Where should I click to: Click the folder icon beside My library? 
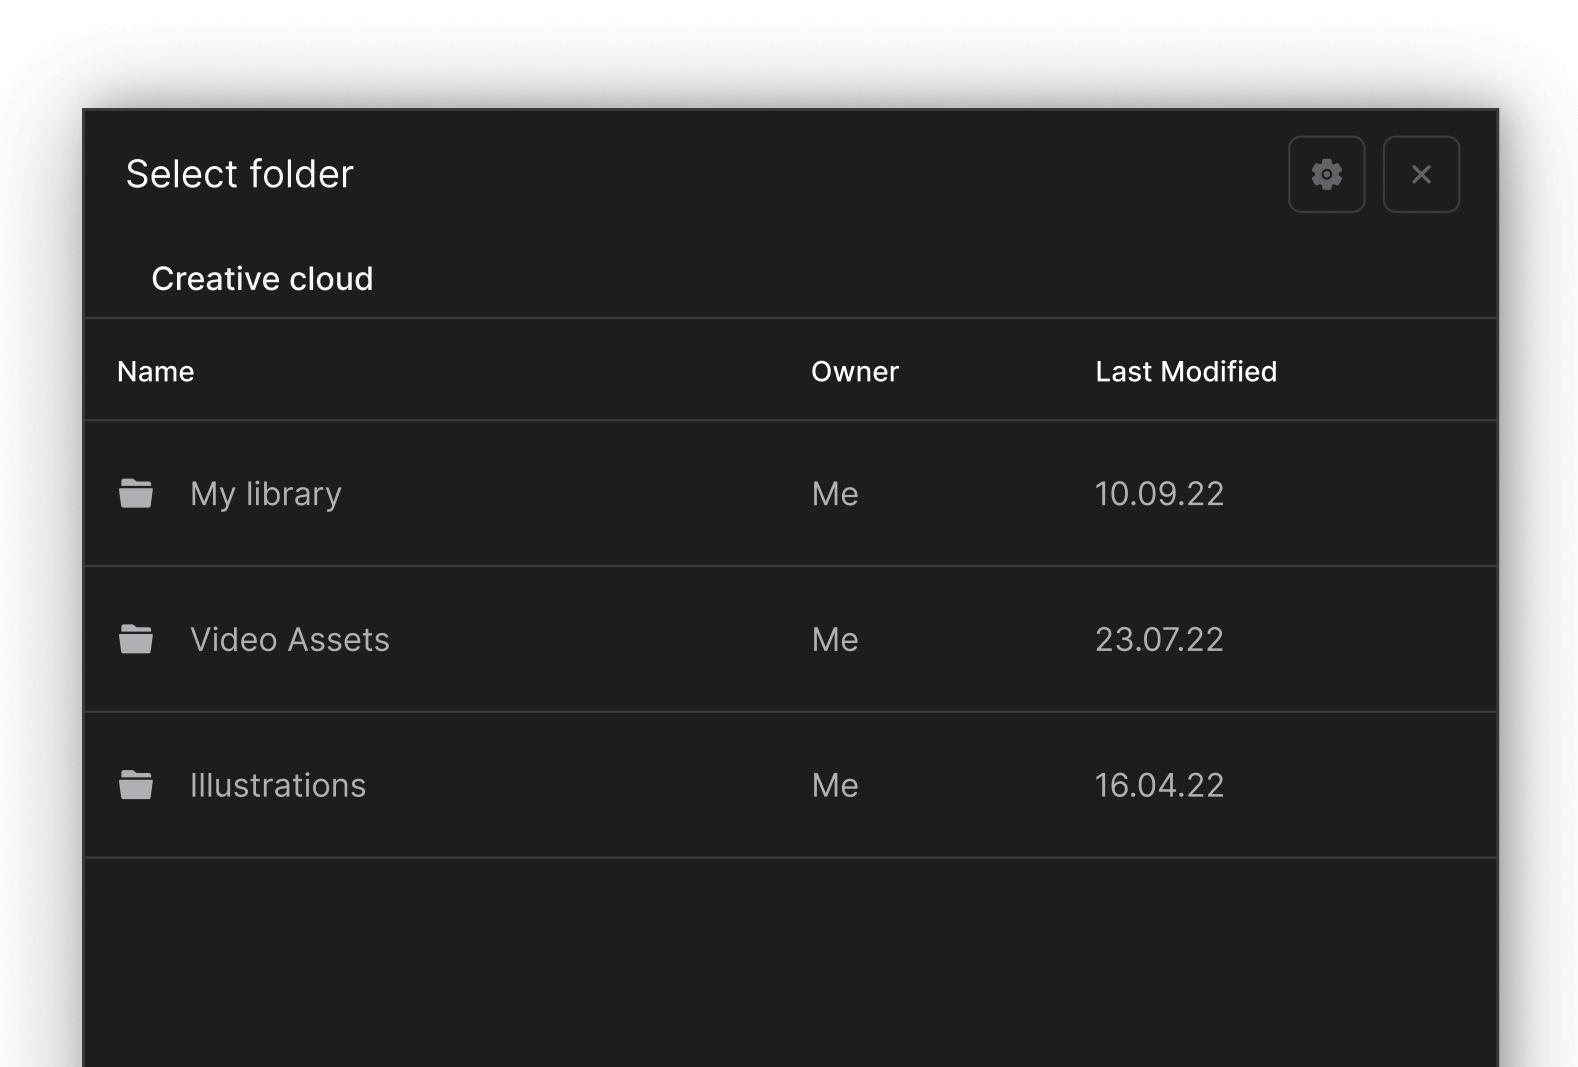point(136,493)
